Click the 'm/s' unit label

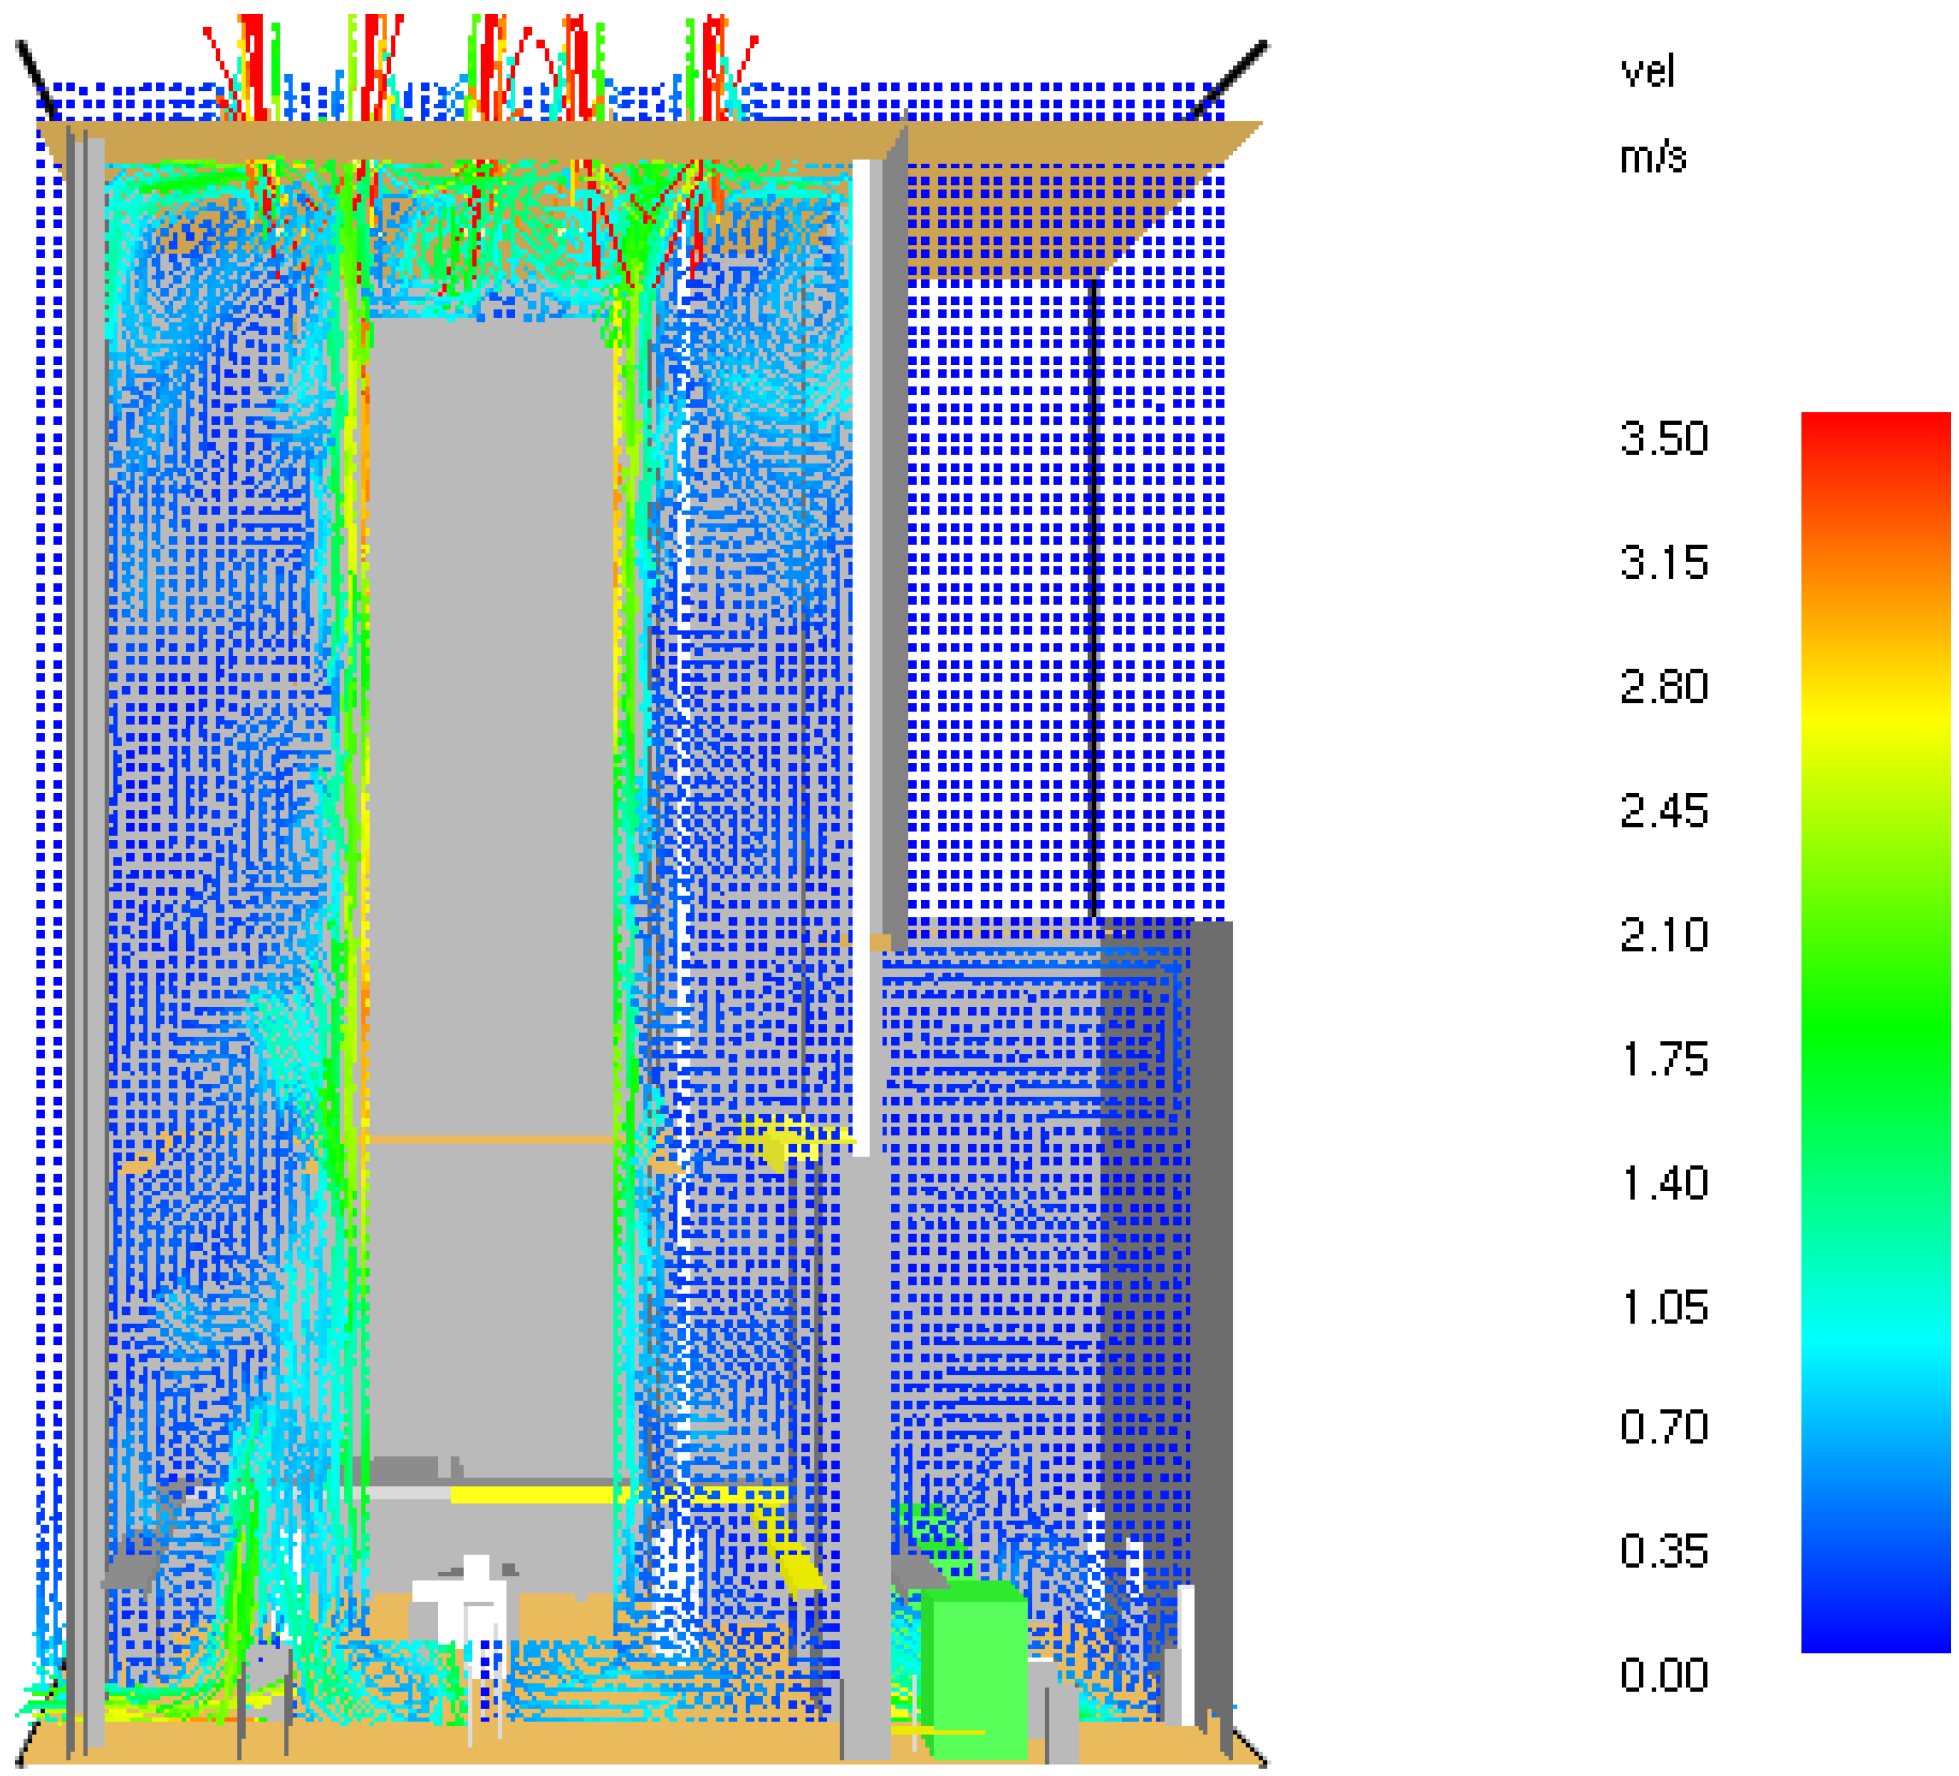1653,158
